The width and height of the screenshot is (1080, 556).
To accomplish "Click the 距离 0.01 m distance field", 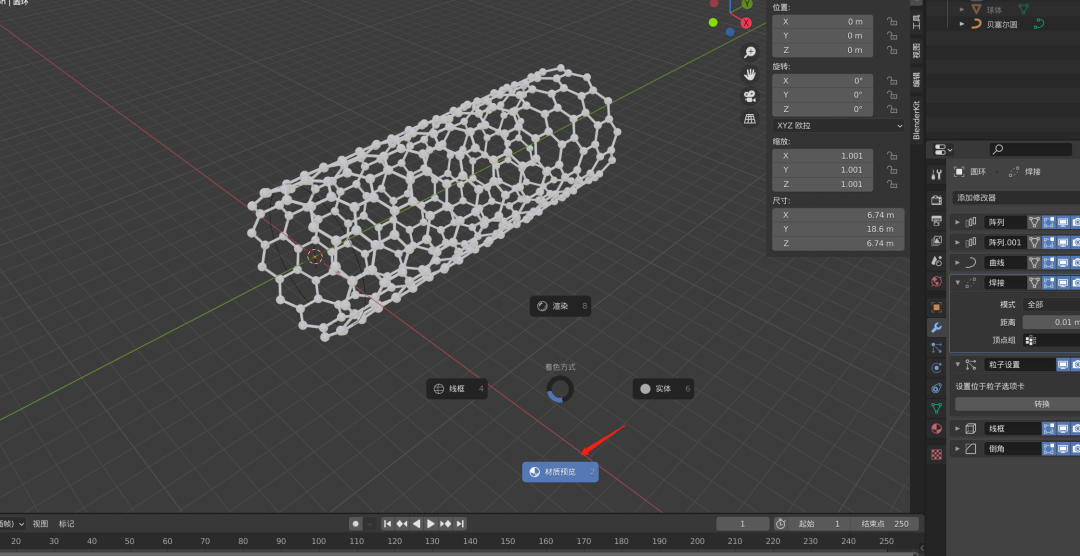I will [x=1051, y=322].
